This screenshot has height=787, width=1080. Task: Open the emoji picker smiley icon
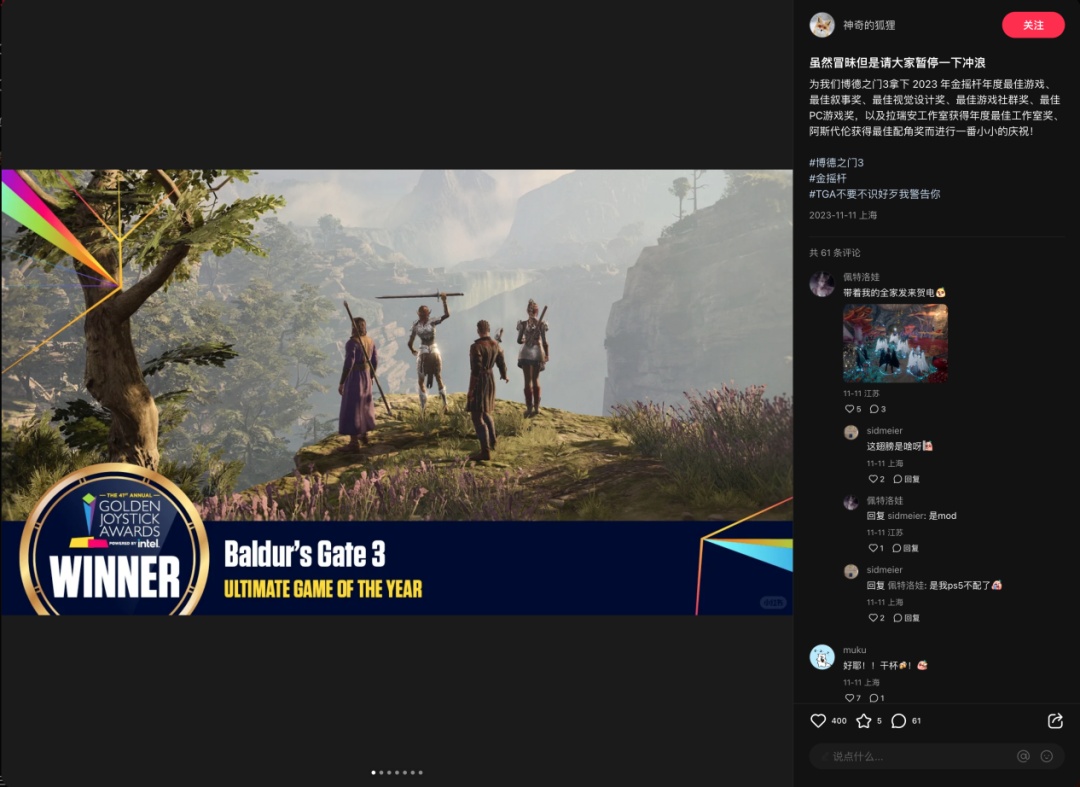click(1047, 756)
